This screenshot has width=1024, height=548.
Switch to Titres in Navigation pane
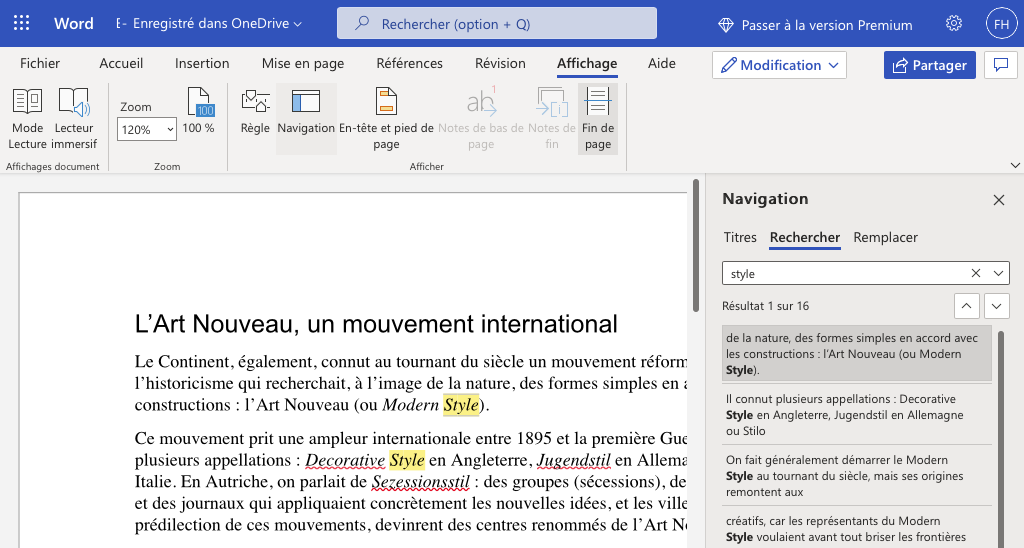[740, 237]
